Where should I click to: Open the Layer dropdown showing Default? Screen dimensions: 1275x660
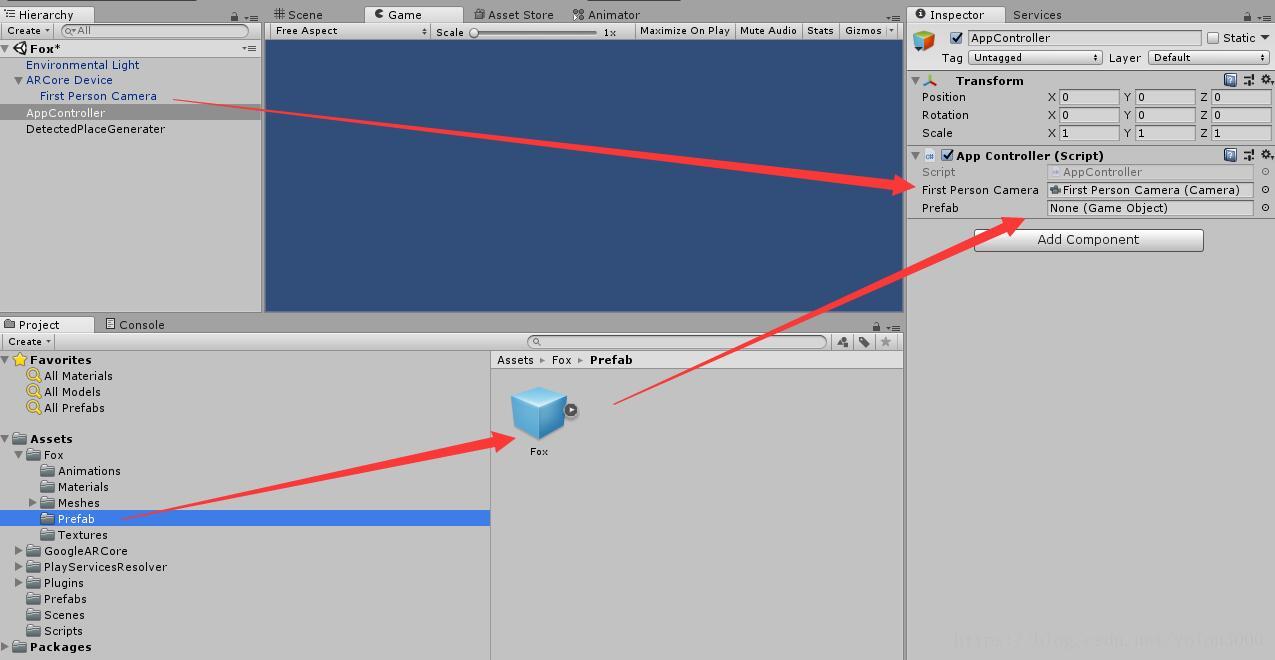pyautogui.click(x=1208, y=58)
